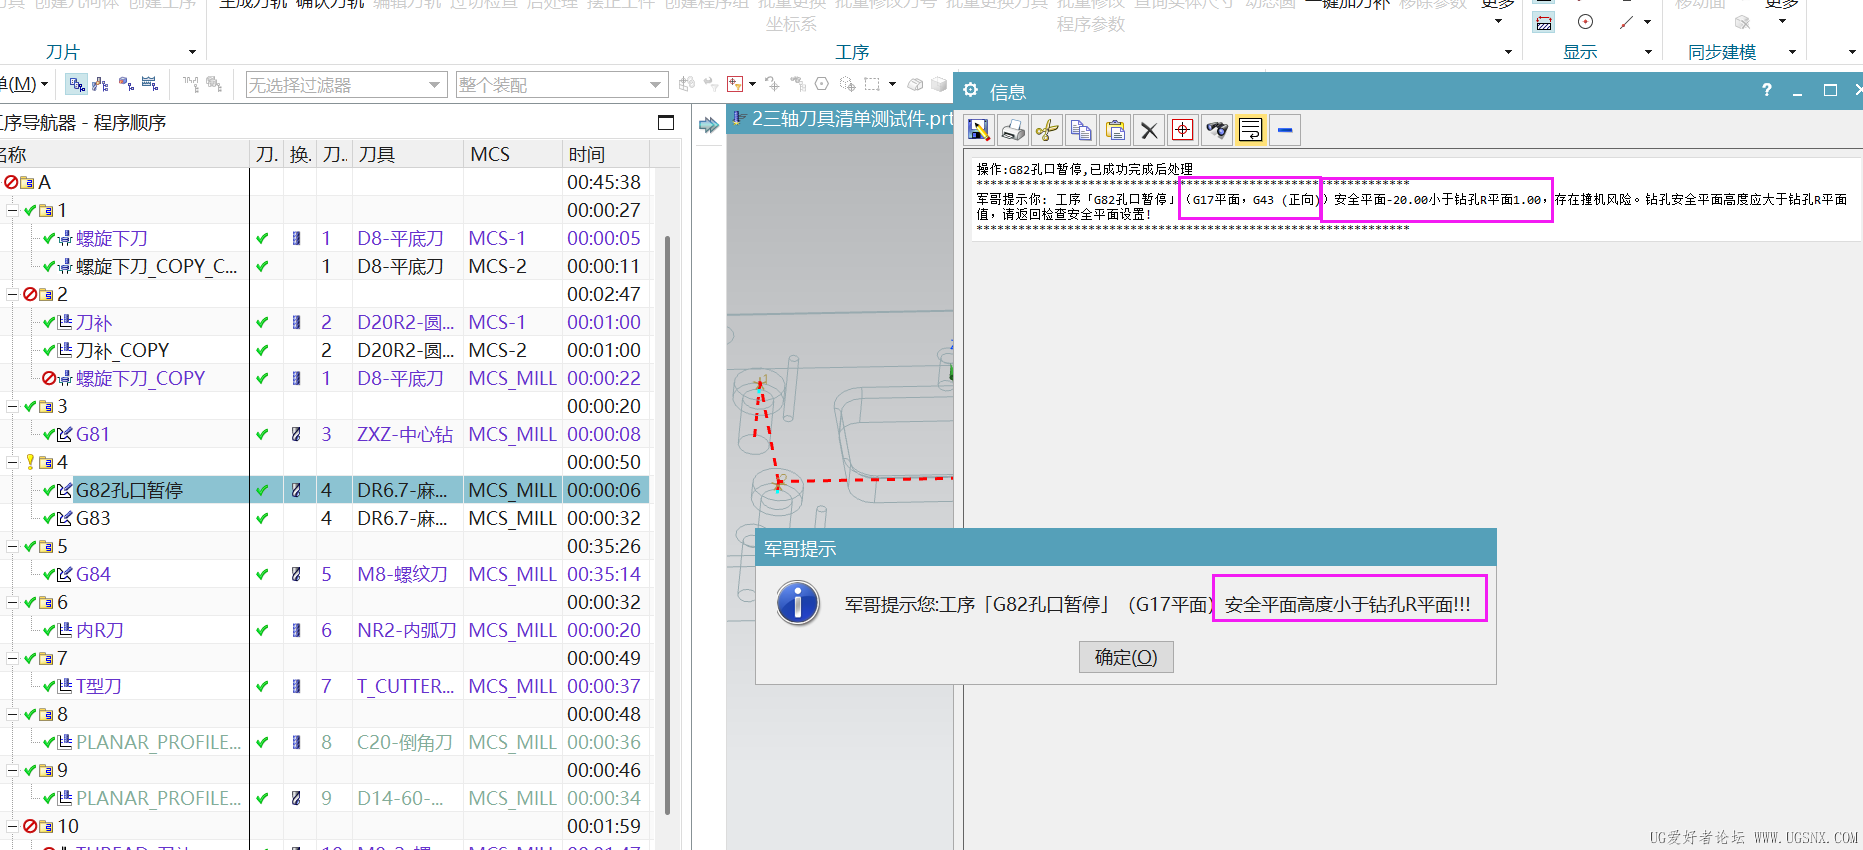Toggle green check for 螺旋下刀 row toolpath column

click(262, 238)
